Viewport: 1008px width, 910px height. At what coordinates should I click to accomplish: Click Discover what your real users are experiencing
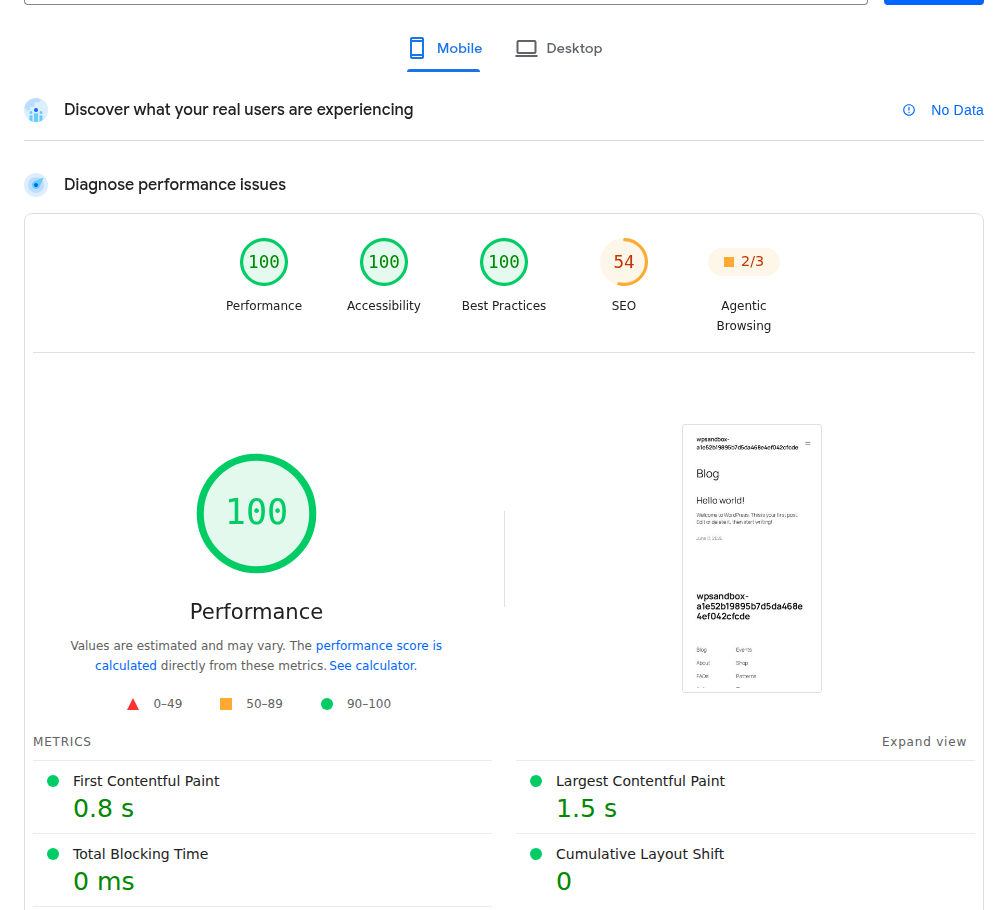tap(238, 110)
